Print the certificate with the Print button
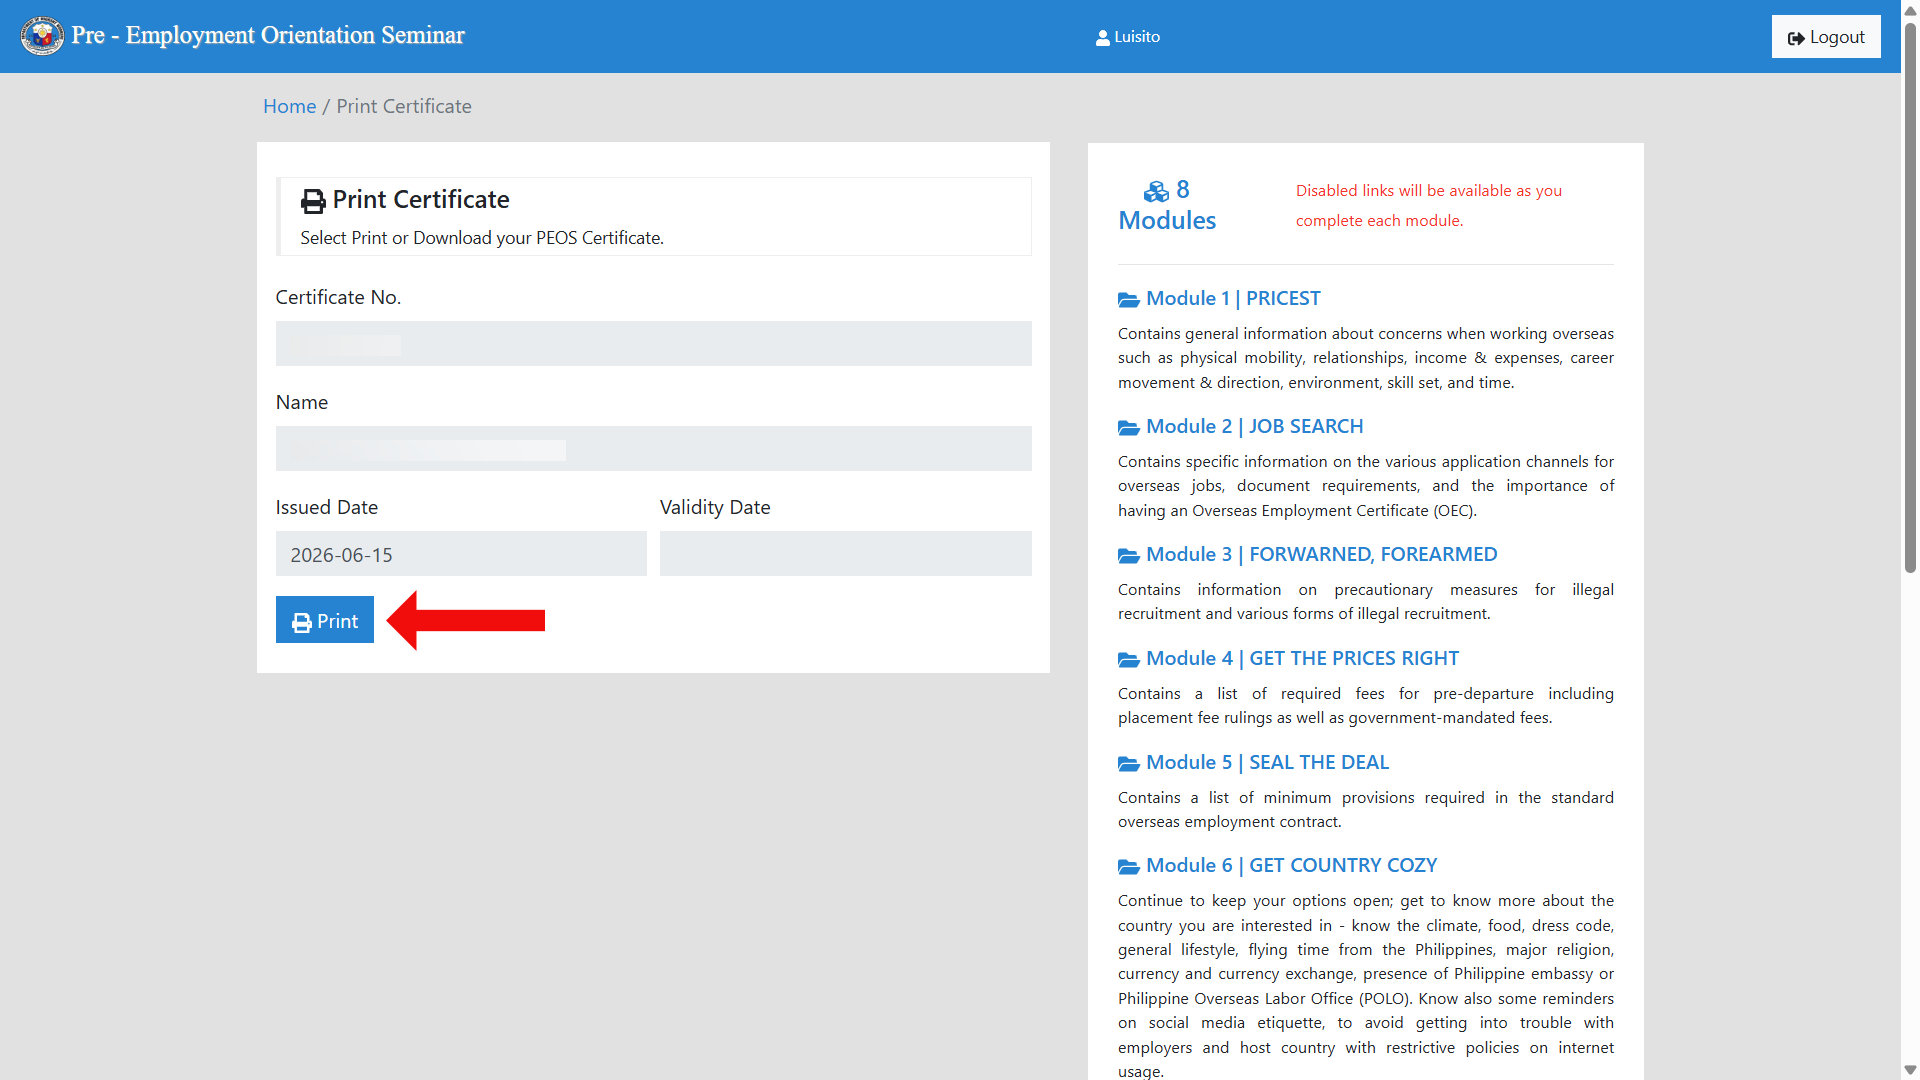 [324, 620]
